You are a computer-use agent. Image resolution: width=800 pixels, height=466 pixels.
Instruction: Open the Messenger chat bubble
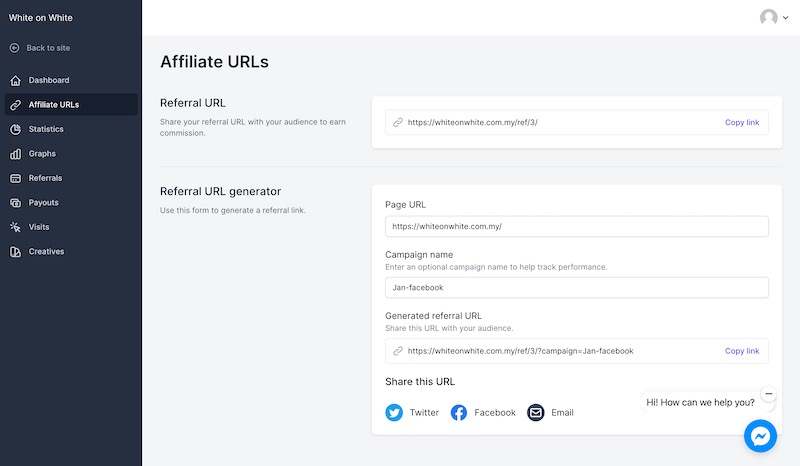point(760,436)
